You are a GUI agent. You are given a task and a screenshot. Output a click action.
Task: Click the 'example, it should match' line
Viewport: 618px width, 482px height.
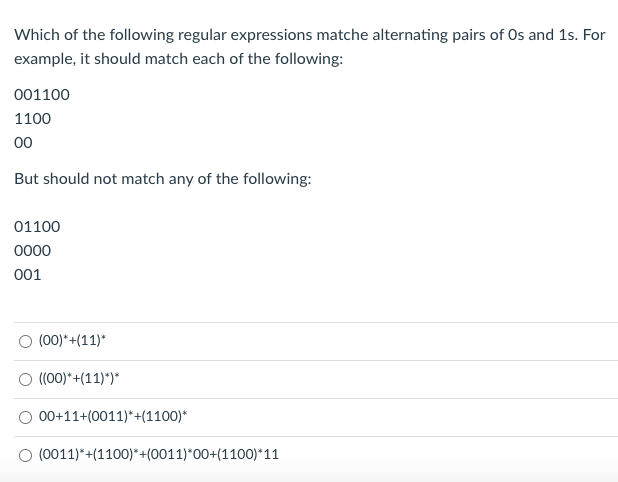click(179, 59)
